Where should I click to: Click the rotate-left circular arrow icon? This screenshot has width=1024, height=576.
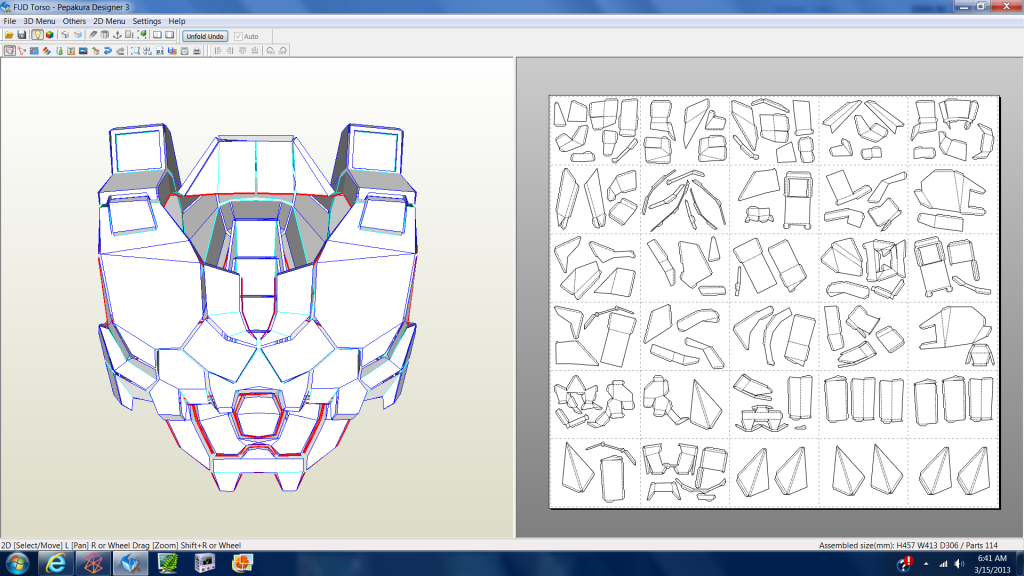point(270,51)
